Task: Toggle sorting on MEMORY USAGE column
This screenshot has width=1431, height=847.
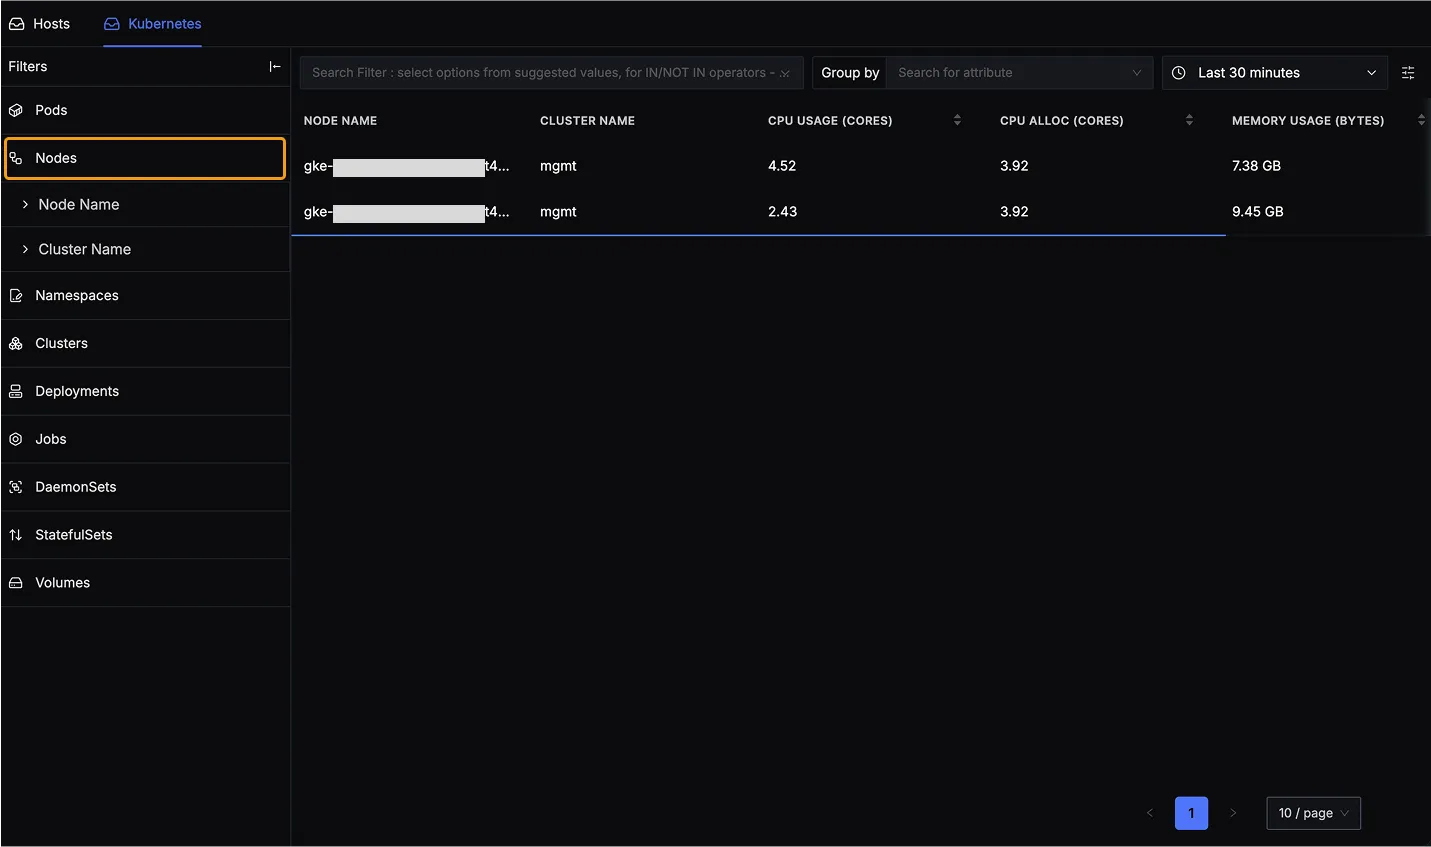Action: pos(1422,120)
